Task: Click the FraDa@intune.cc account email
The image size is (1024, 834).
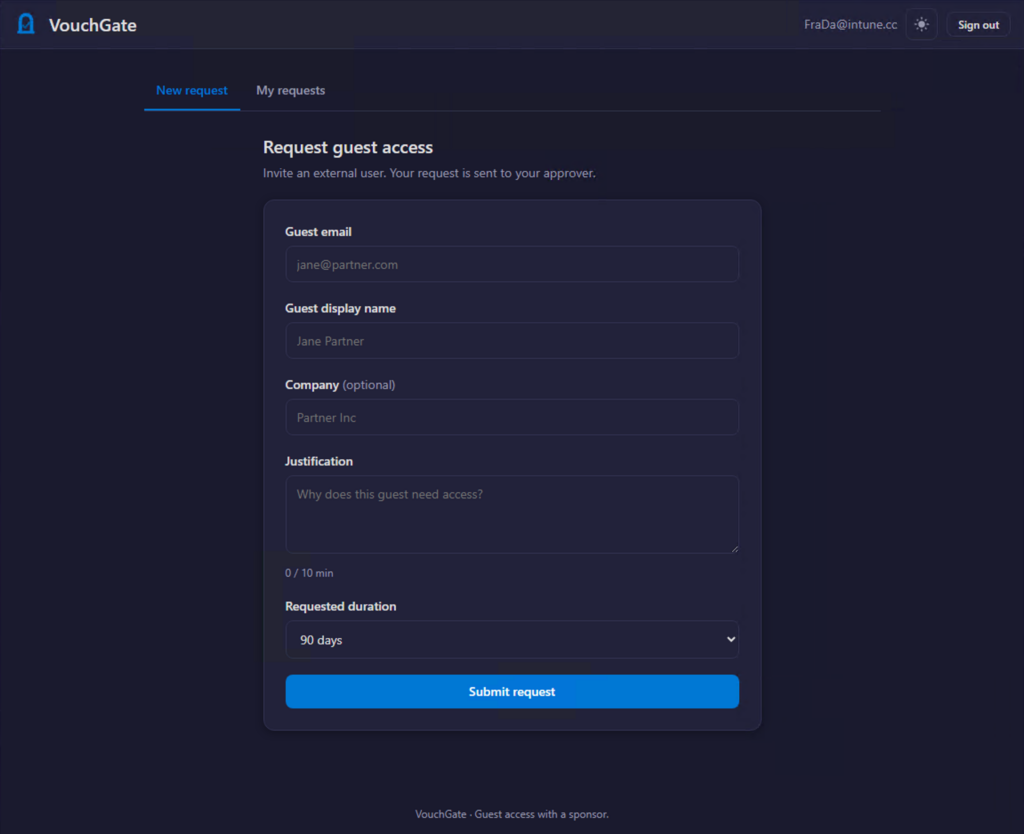Action: coord(850,25)
